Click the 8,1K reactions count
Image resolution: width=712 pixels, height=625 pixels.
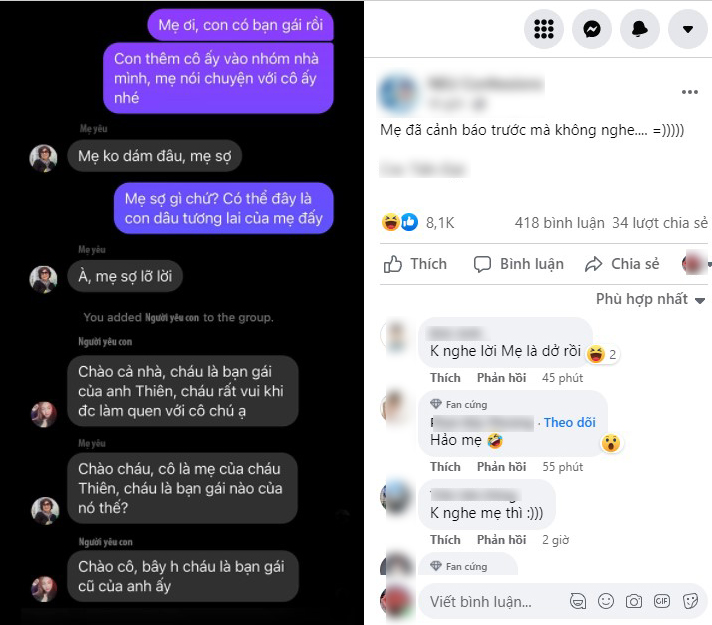pyautogui.click(x=440, y=223)
